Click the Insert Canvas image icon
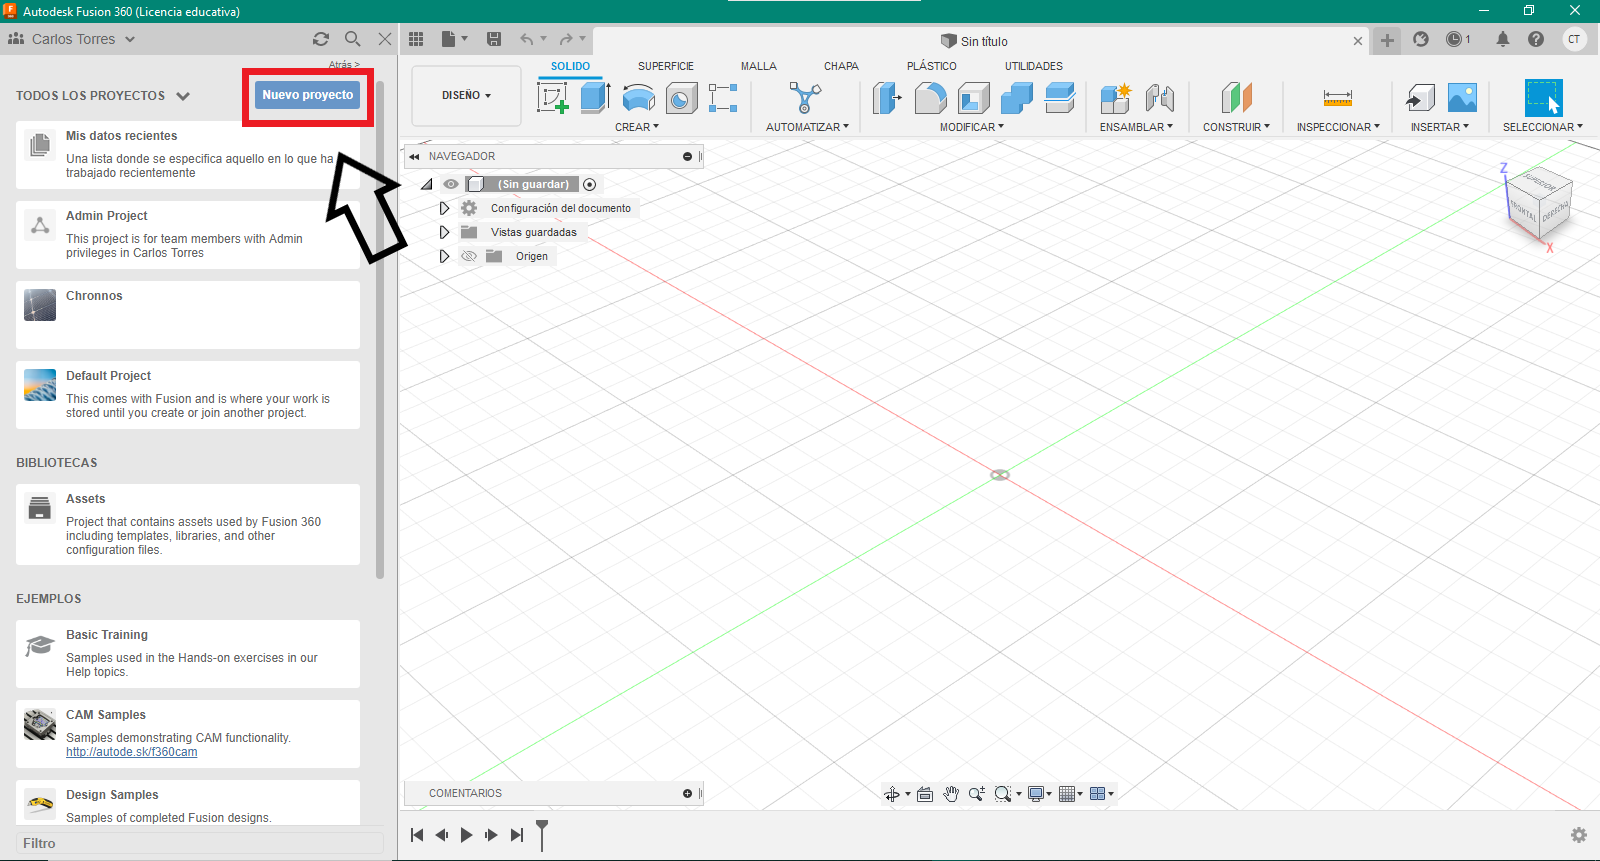 1462,98
